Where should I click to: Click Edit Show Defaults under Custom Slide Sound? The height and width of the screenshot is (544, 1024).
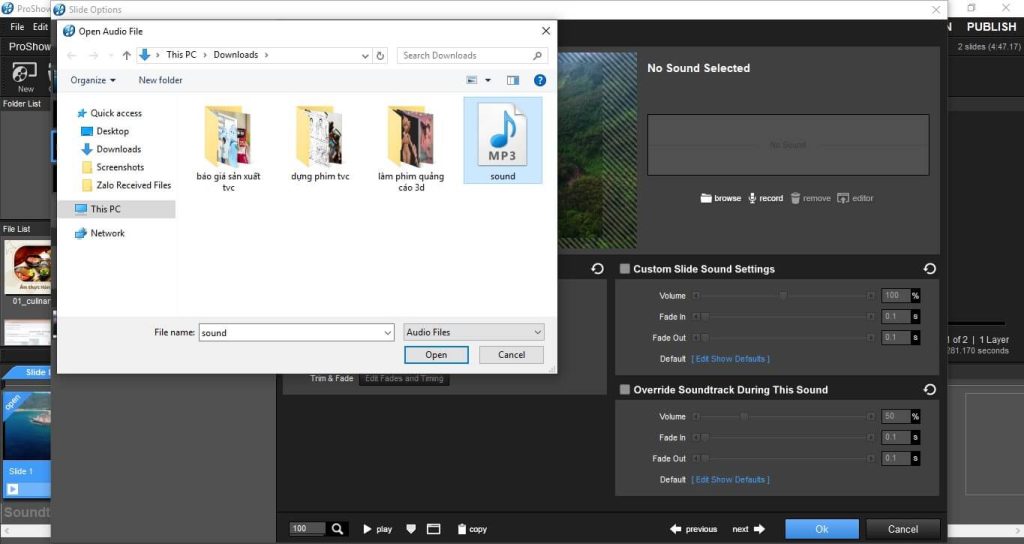click(x=730, y=359)
